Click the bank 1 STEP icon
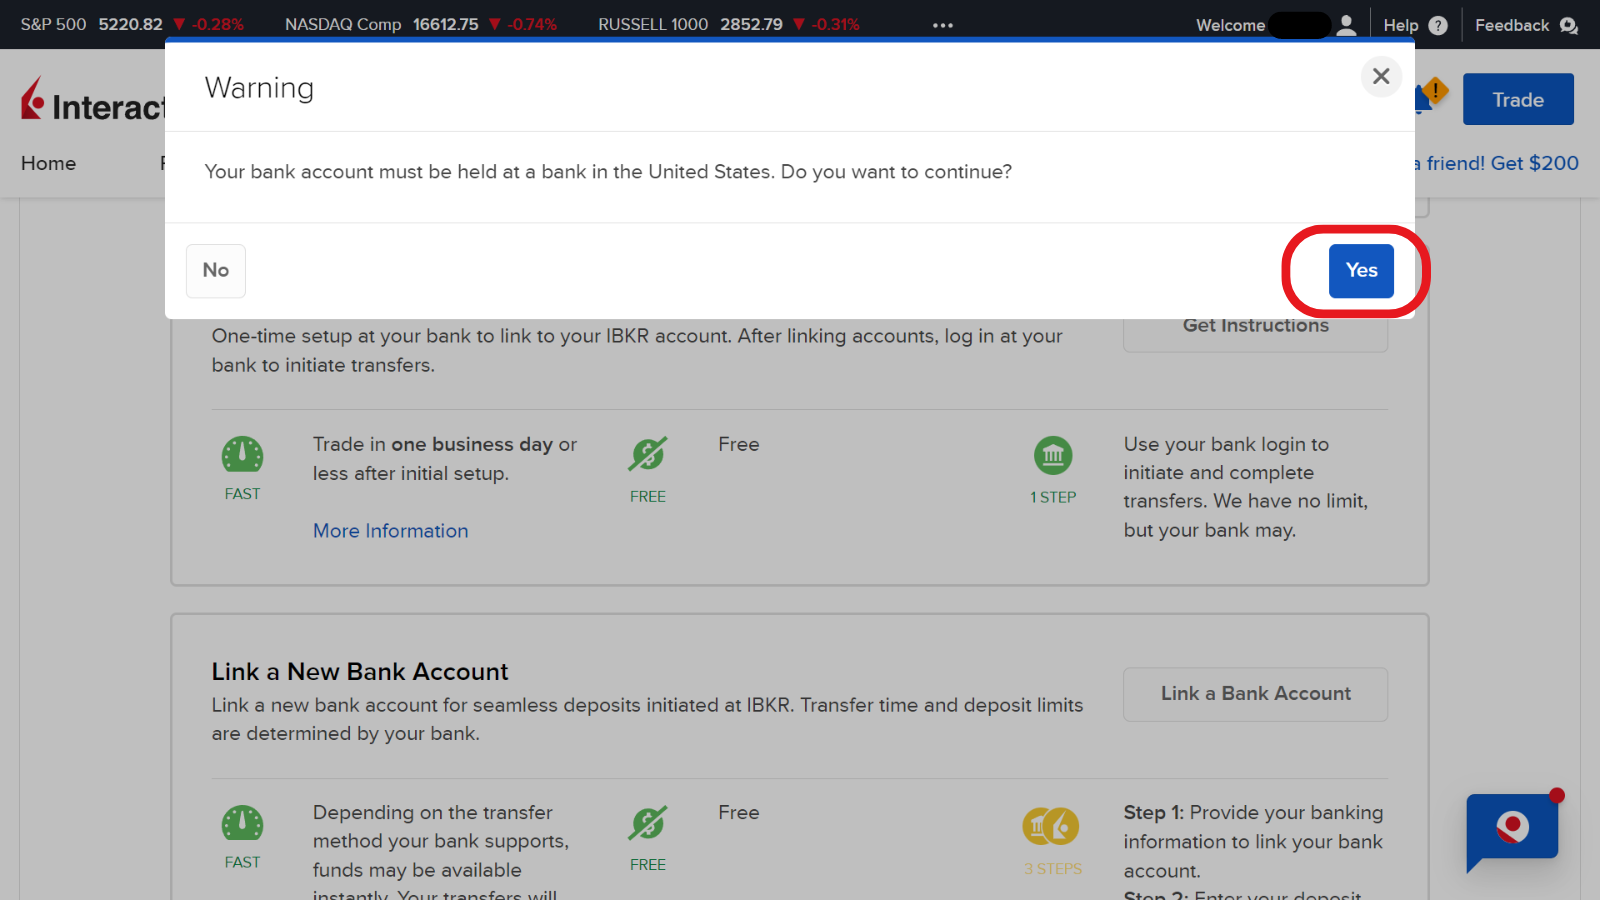1600x900 pixels. click(1053, 456)
